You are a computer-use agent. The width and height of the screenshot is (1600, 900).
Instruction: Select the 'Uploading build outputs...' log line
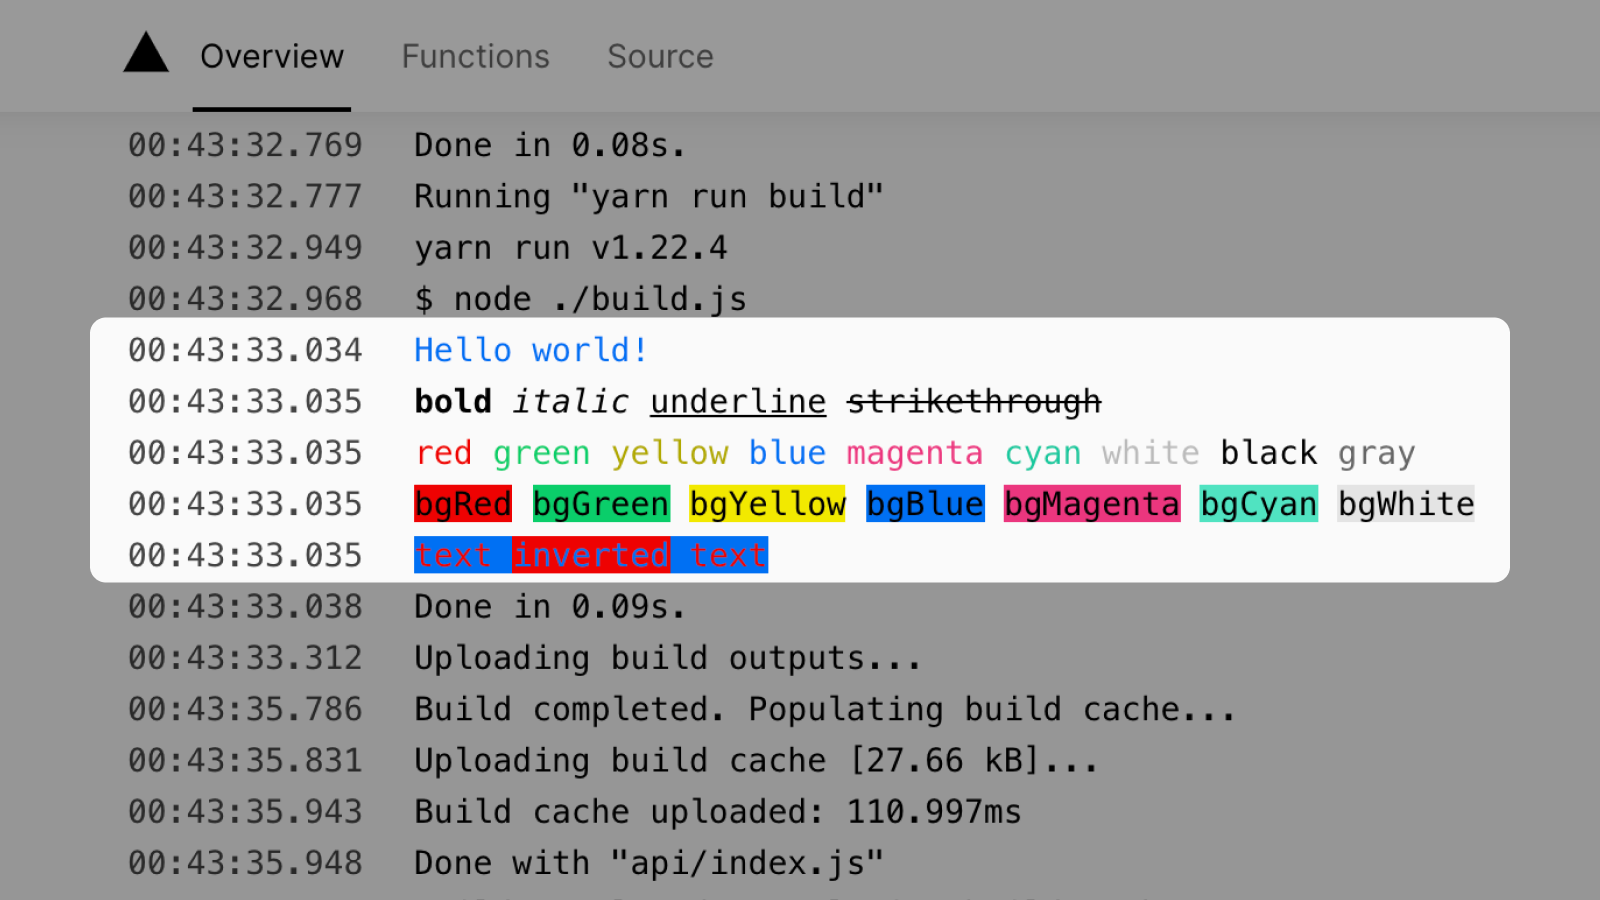point(667,658)
